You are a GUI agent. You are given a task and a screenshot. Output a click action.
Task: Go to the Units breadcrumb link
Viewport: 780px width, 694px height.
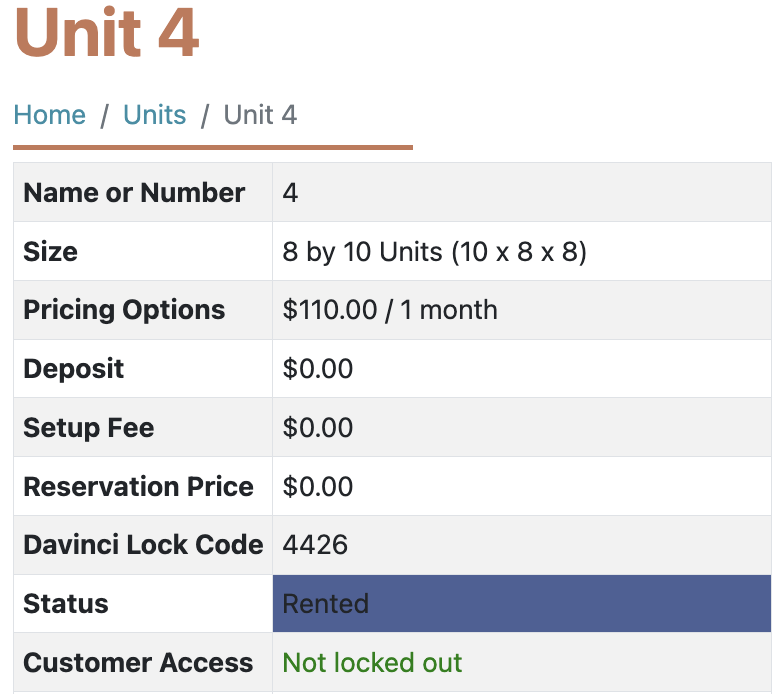pos(155,115)
